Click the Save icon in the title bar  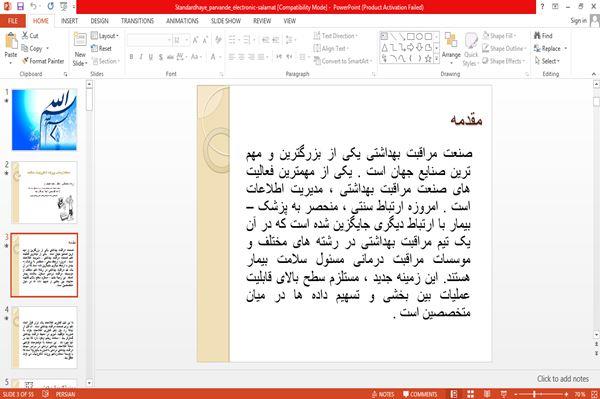21,7
